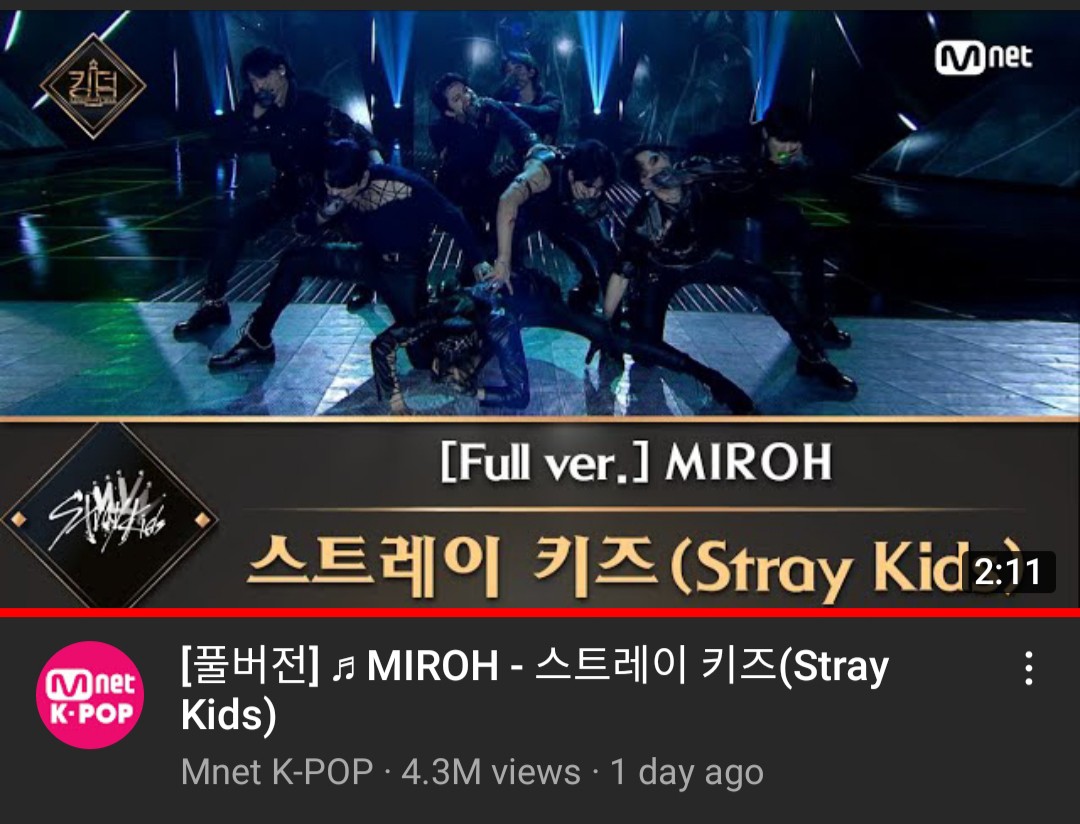Click the [Full ver.] MIROH caption banner

coord(636,462)
